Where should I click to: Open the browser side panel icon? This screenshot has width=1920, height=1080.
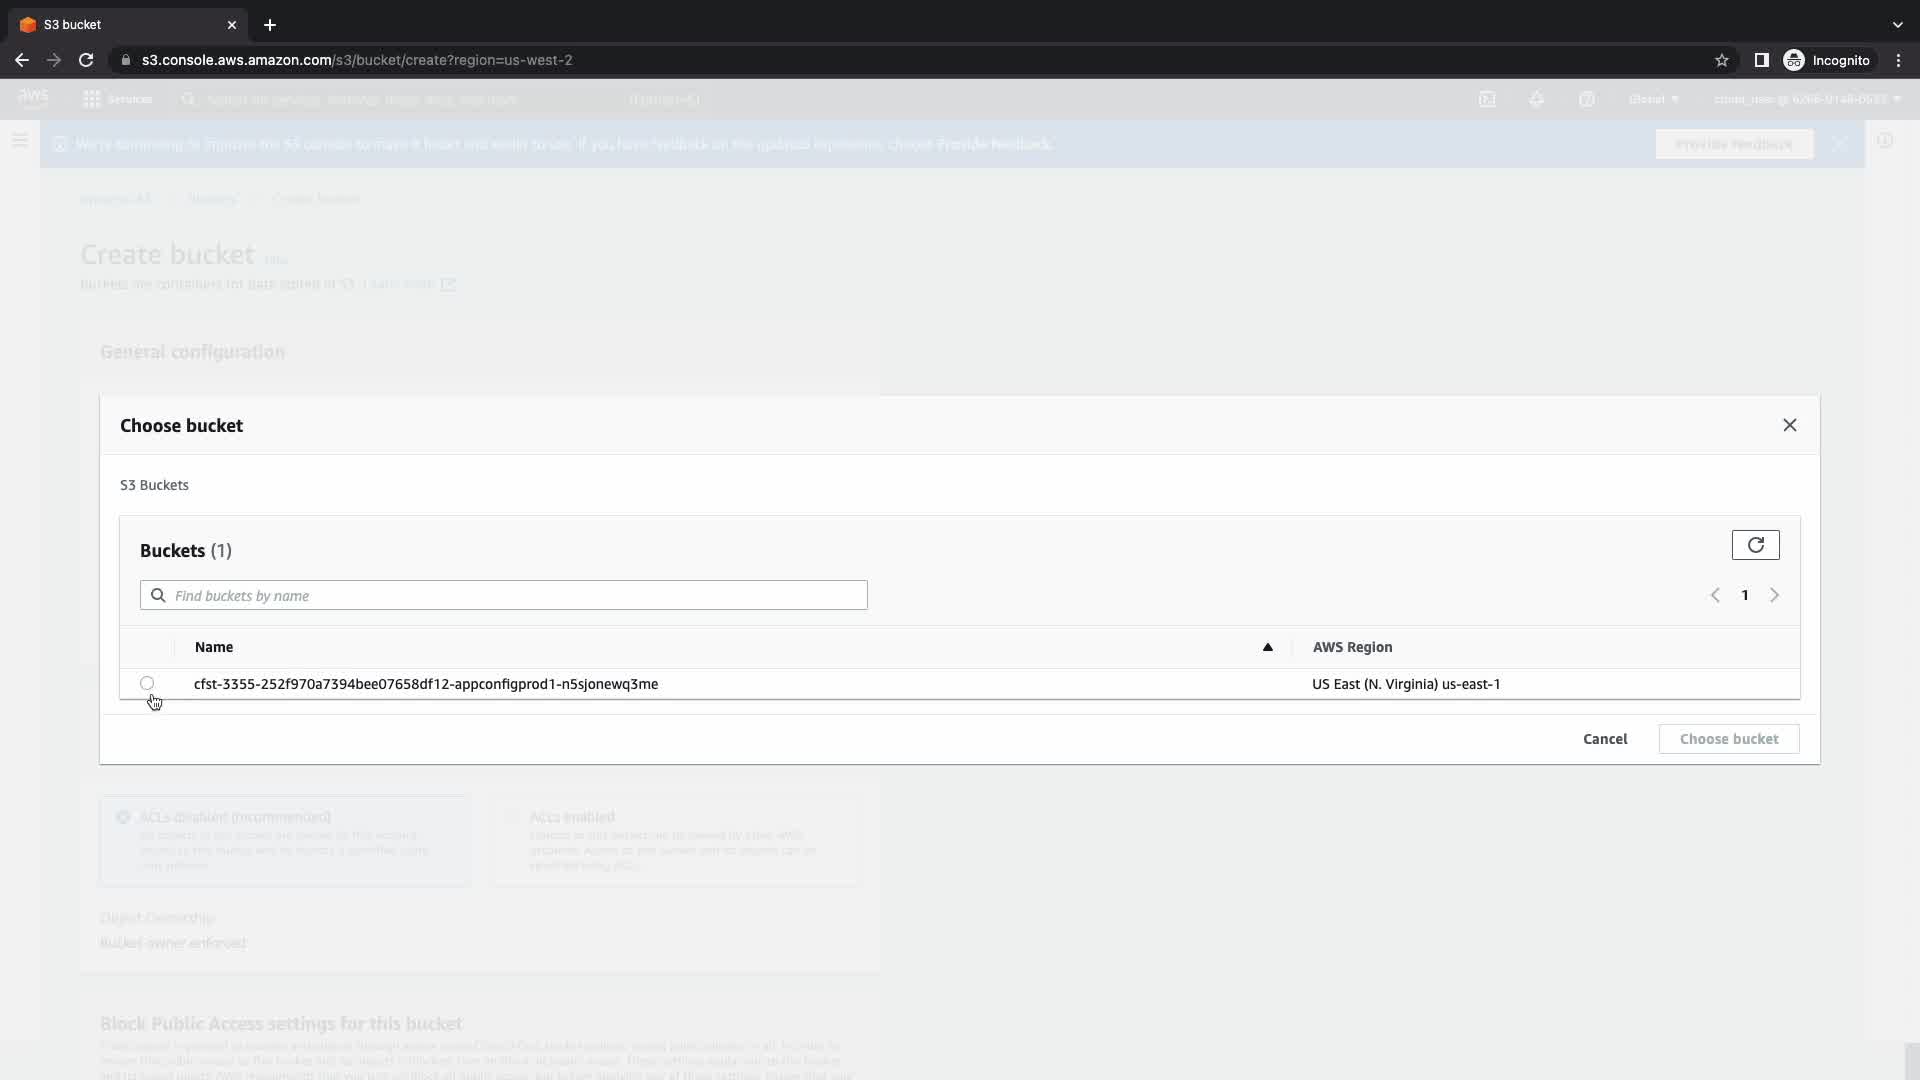click(x=1761, y=60)
